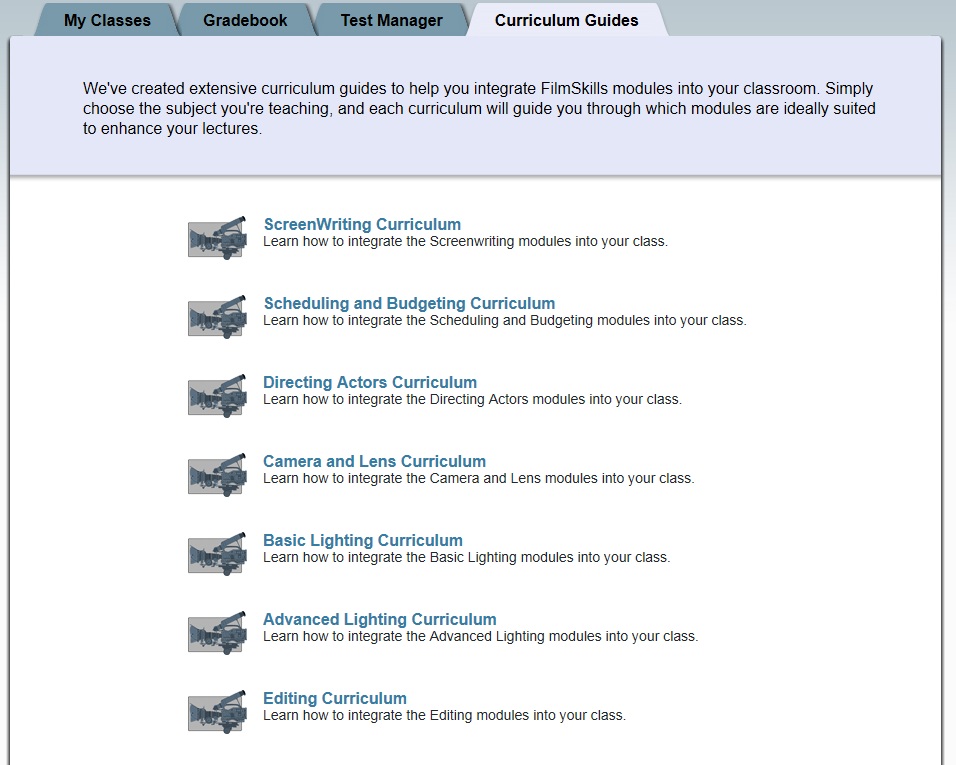Open the Scheduling and Budgeting Curriculum link
Viewport: 956px width, 765px height.
coord(409,303)
